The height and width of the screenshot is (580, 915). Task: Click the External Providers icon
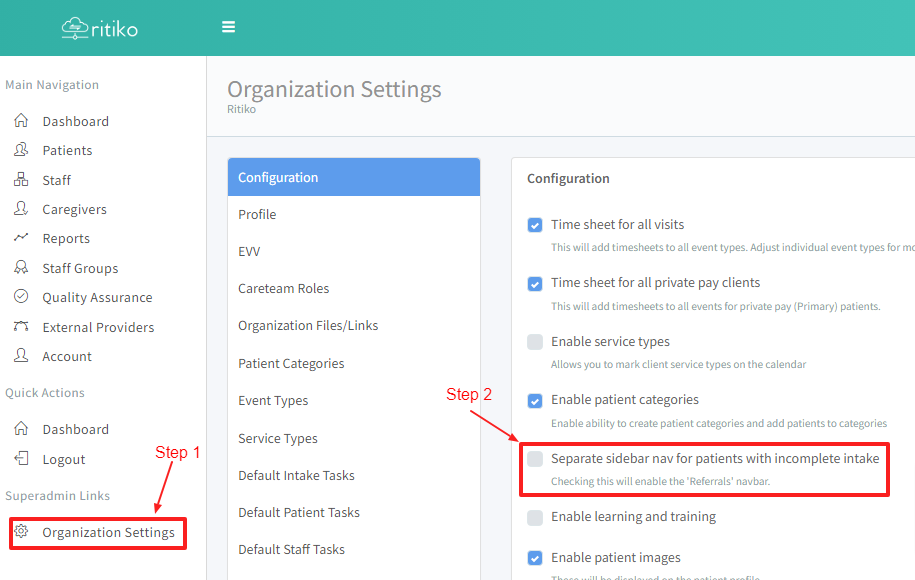(21, 327)
